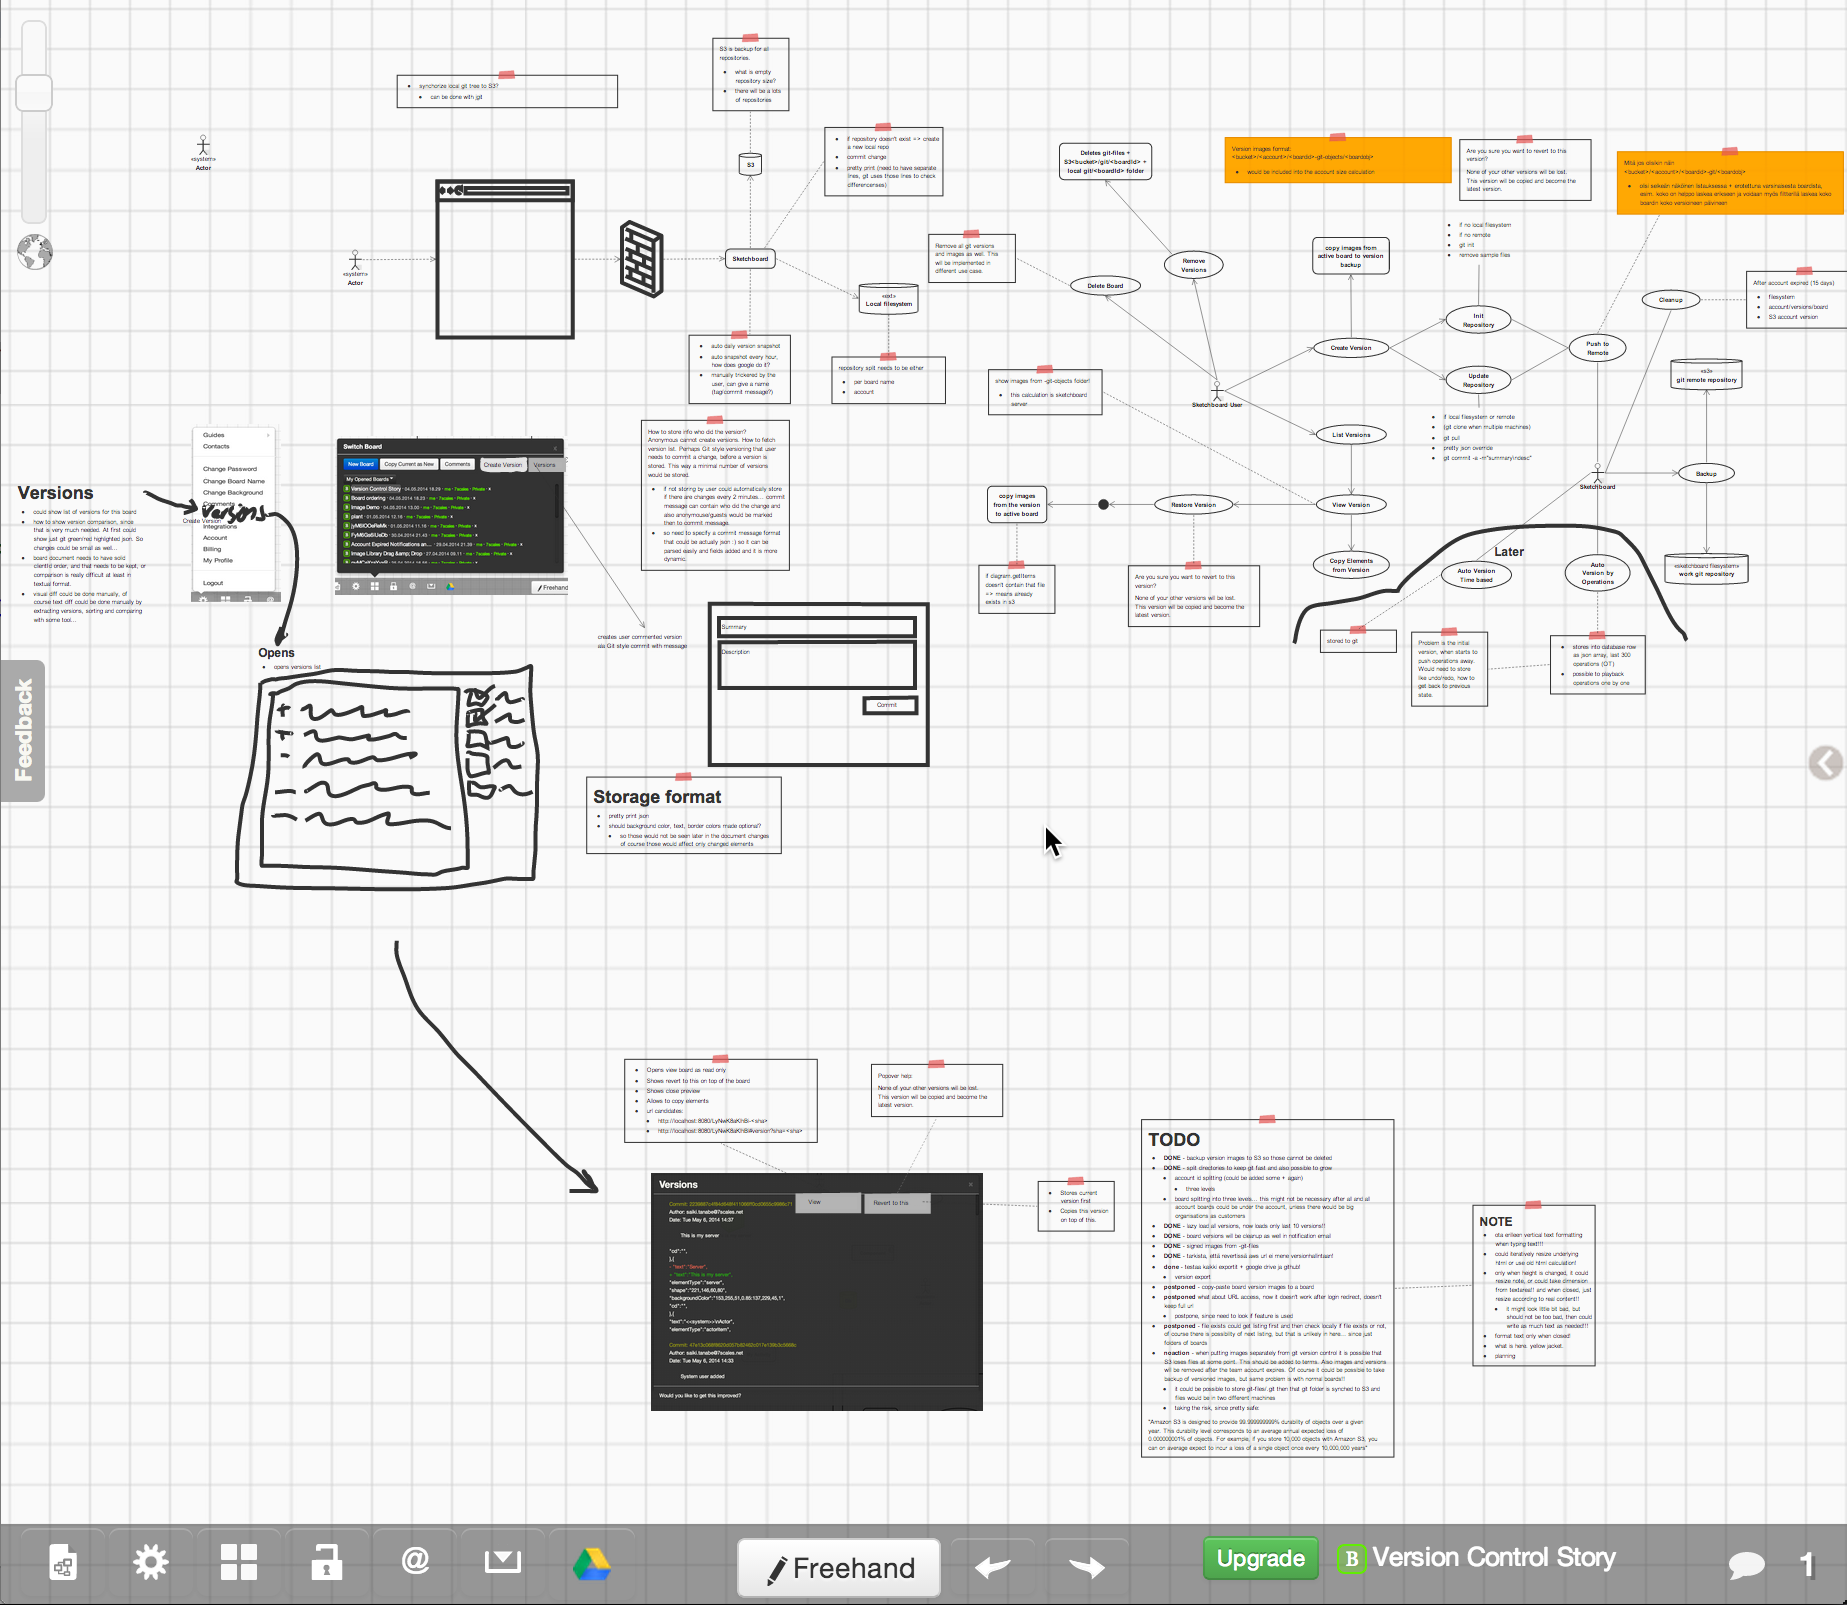Select the Init Repository ellipse
This screenshot has height=1605, width=1847.
pyautogui.click(x=1478, y=320)
